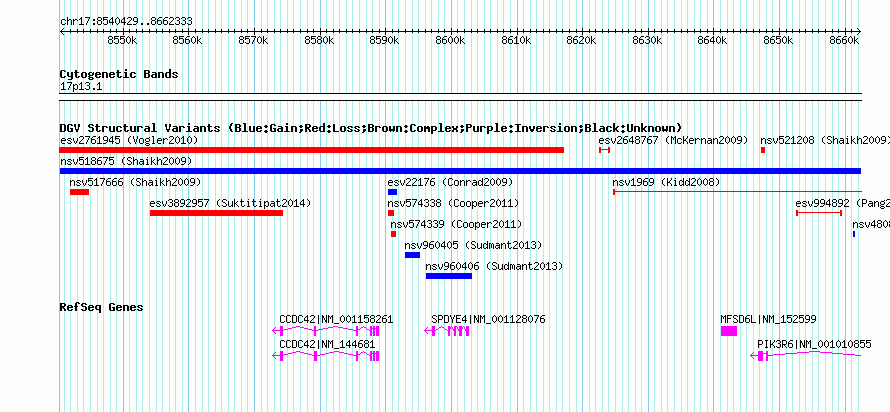The width and height of the screenshot is (890, 412).
Task: Click the 8630k ruler tick label
Action: click(648, 41)
